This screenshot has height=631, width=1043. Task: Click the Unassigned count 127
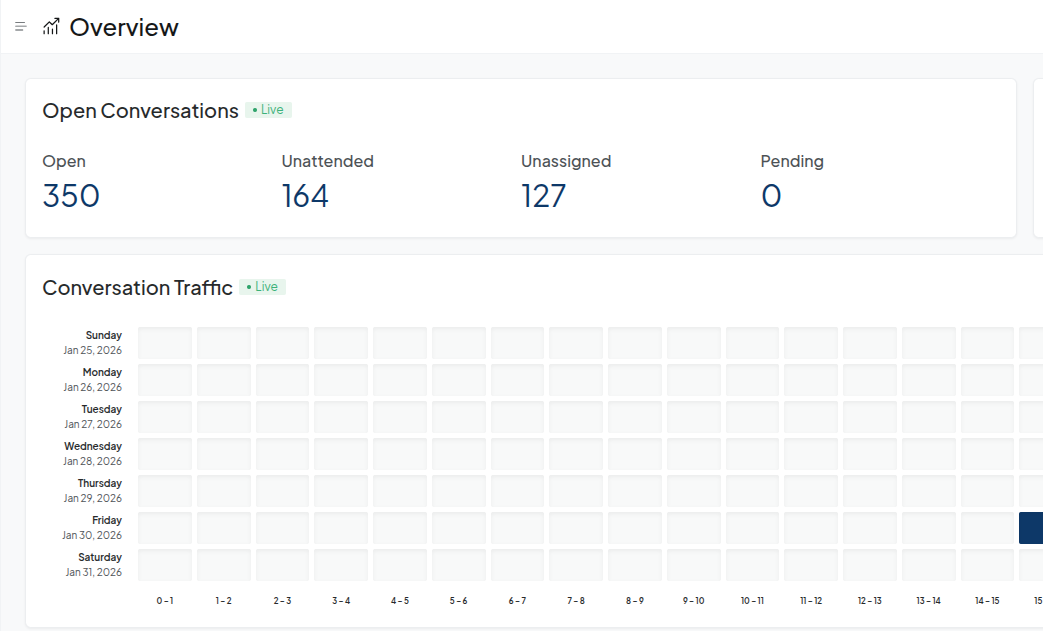click(543, 195)
